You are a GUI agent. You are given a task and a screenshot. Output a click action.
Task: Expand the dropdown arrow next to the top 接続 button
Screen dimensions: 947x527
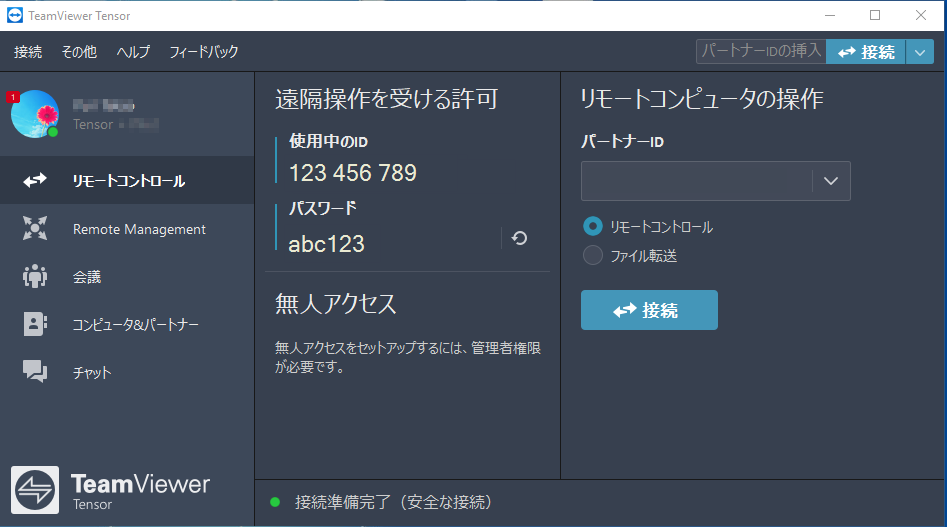(920, 52)
